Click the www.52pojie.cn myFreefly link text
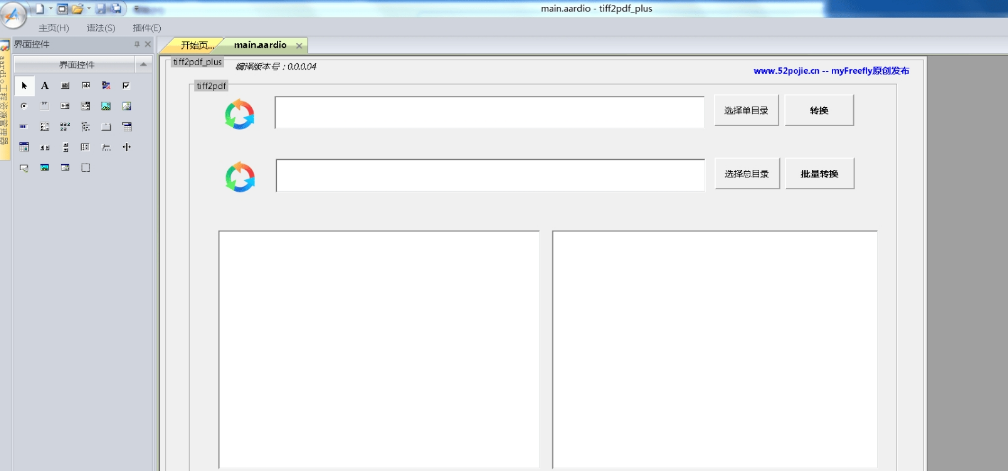Image resolution: width=1008 pixels, height=471 pixels. click(831, 71)
